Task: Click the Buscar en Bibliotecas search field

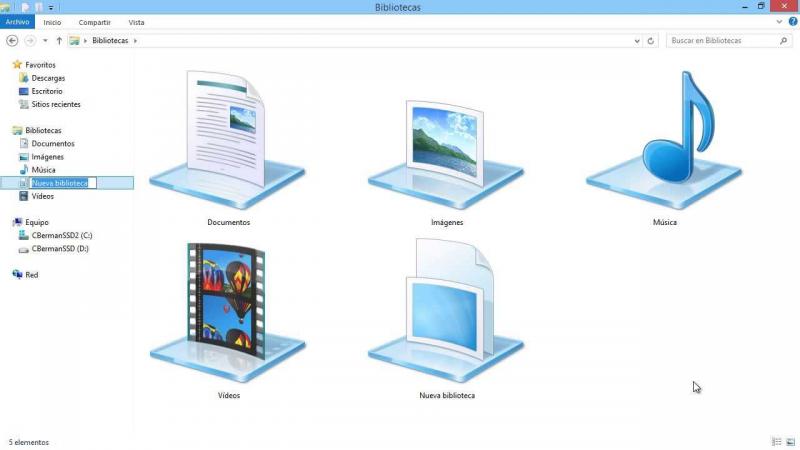Action: pos(722,41)
